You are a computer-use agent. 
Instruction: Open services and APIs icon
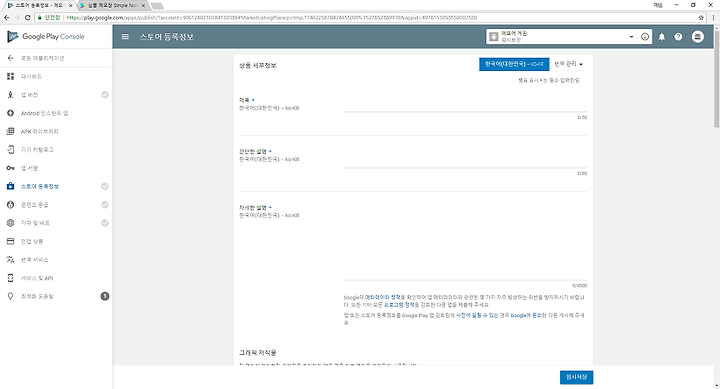[11, 278]
